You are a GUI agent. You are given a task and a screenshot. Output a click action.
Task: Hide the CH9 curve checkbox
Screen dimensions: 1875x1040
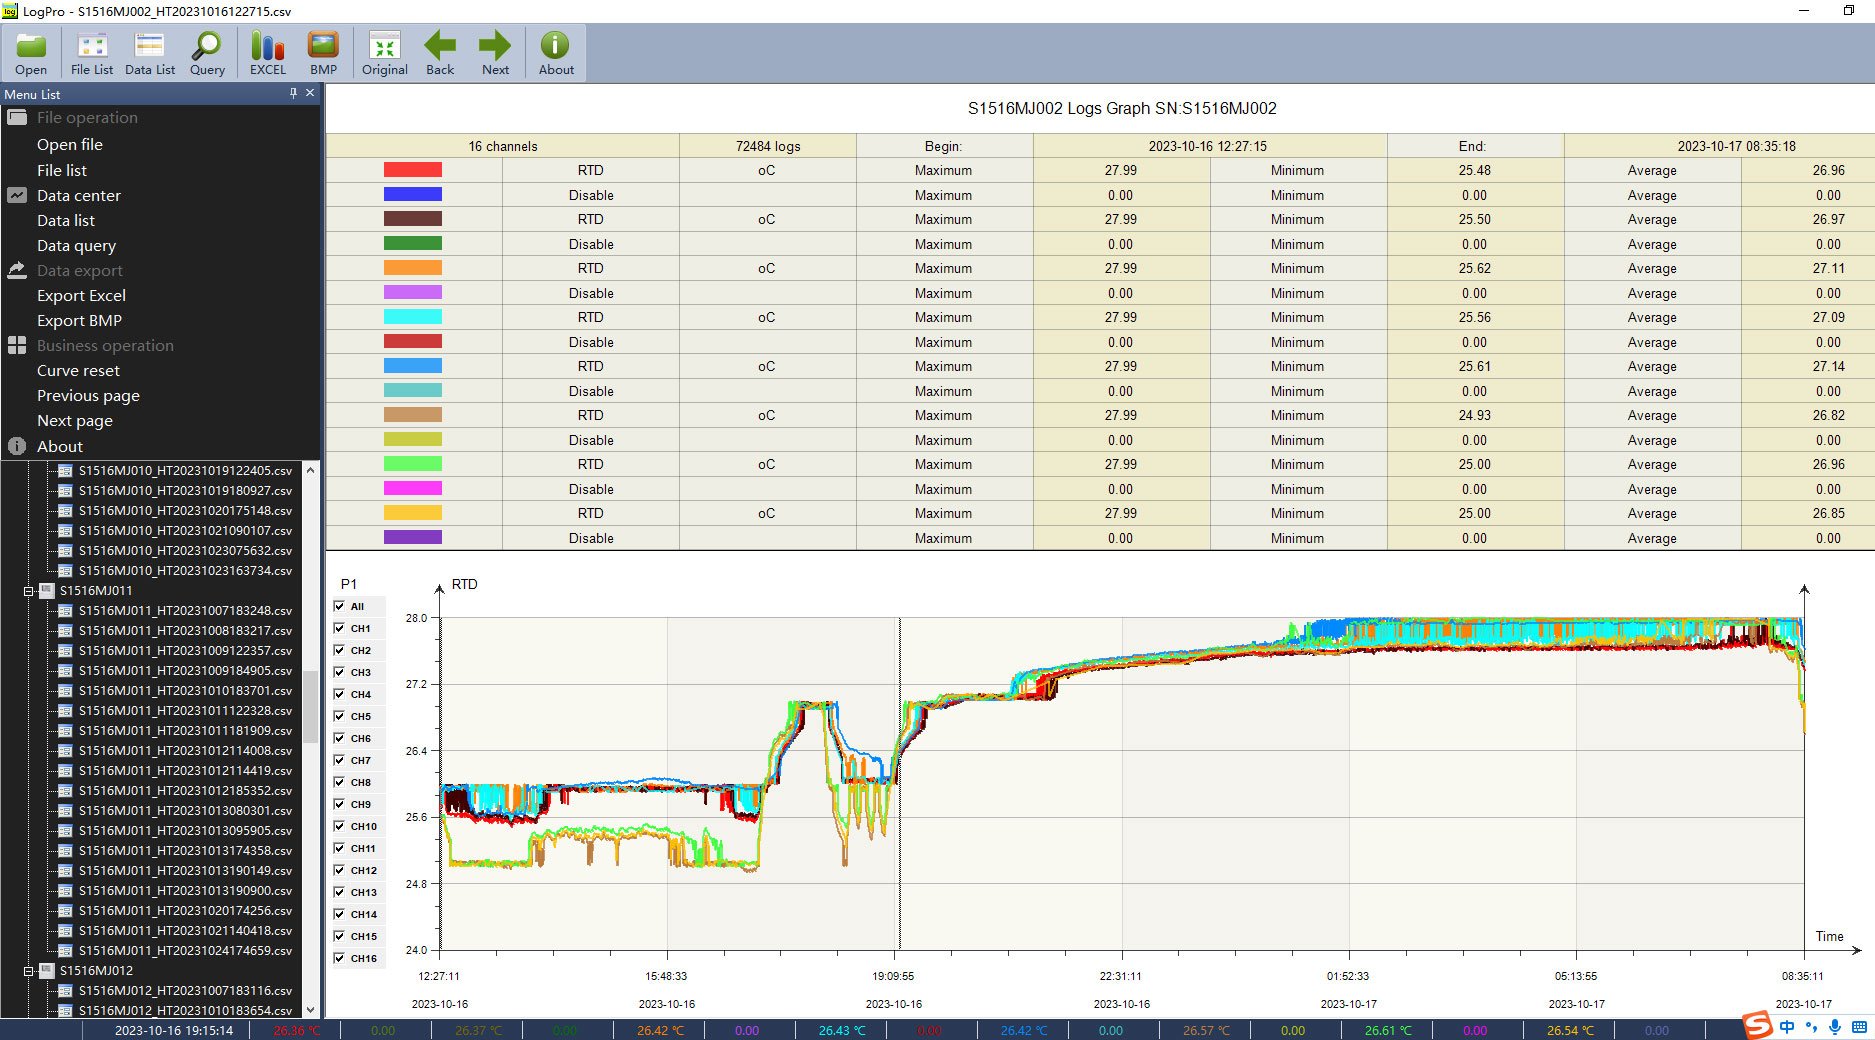[x=340, y=804]
